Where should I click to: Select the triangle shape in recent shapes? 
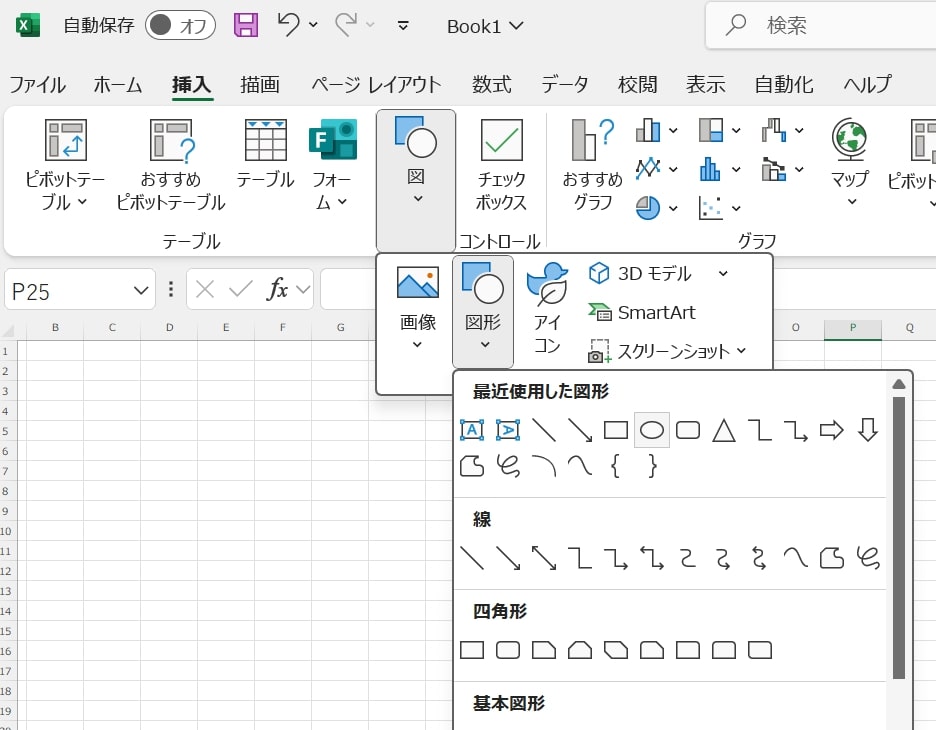pyautogui.click(x=723, y=430)
